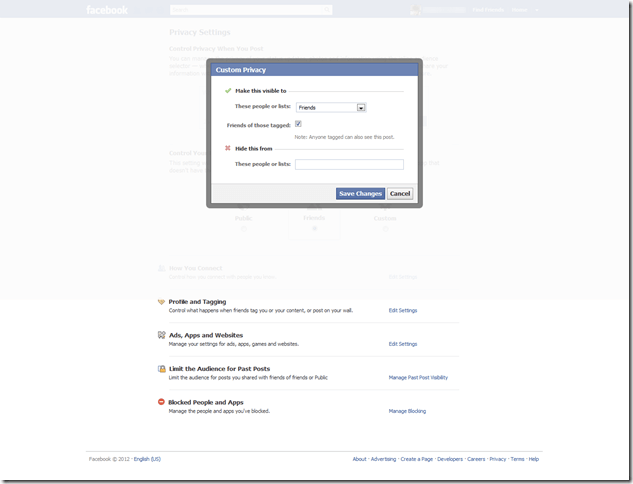Click the Find Friends menu item
633x484 pixels.
coord(488,10)
